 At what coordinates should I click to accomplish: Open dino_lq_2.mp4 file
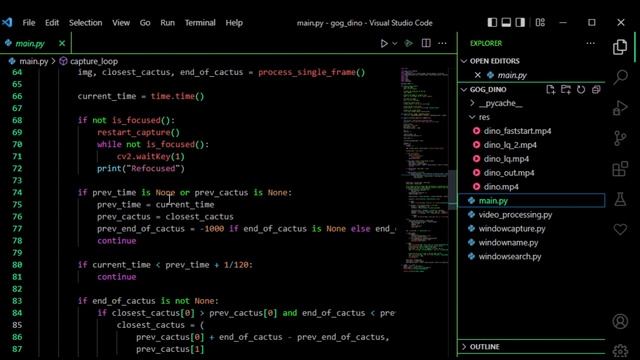pos(510,145)
